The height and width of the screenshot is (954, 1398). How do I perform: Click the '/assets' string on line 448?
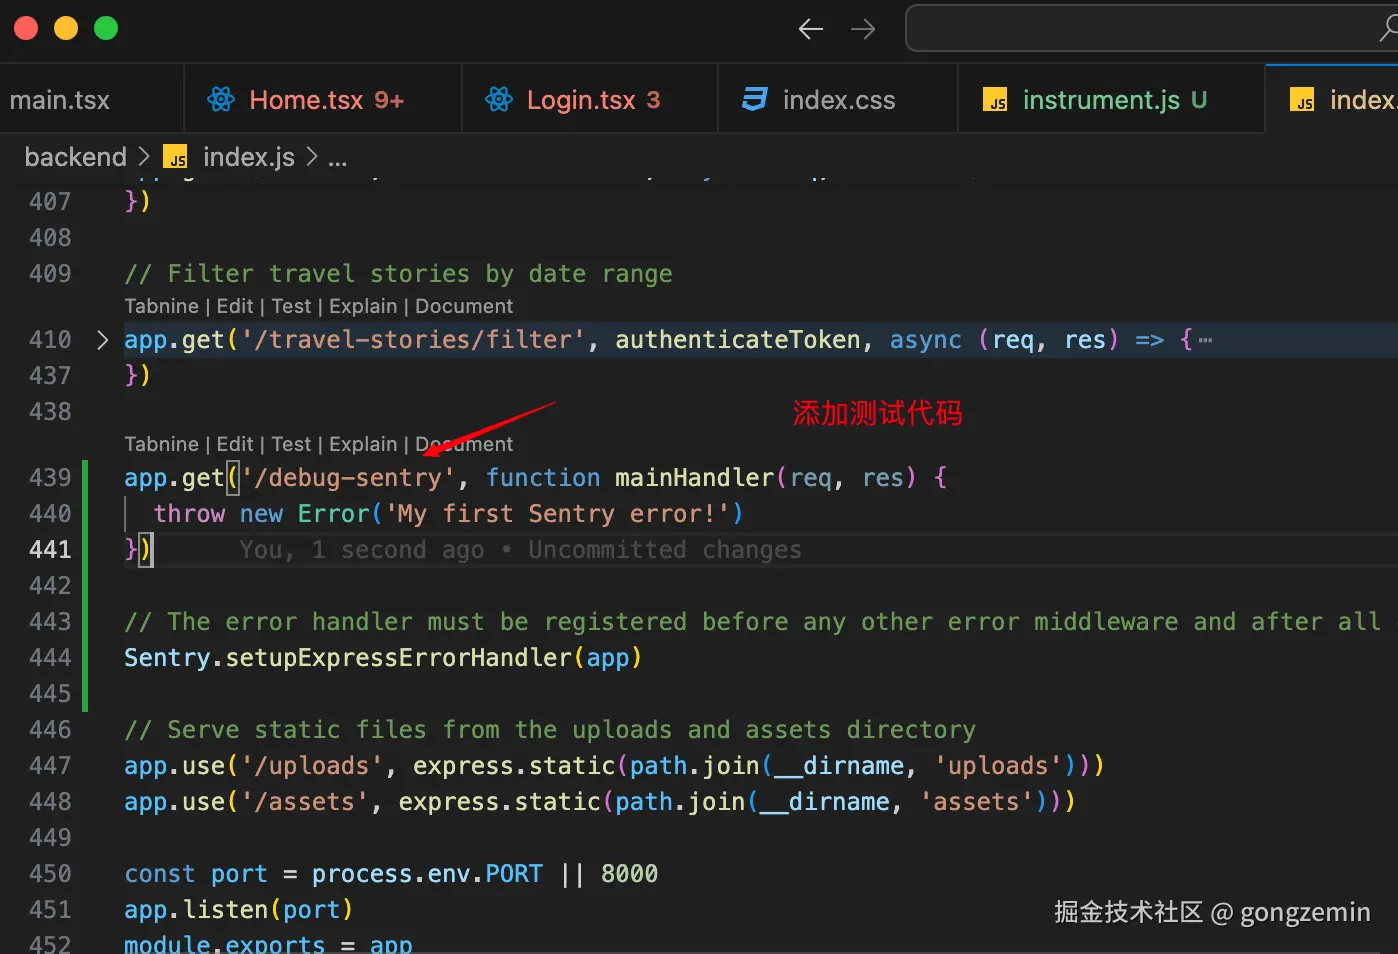point(304,802)
